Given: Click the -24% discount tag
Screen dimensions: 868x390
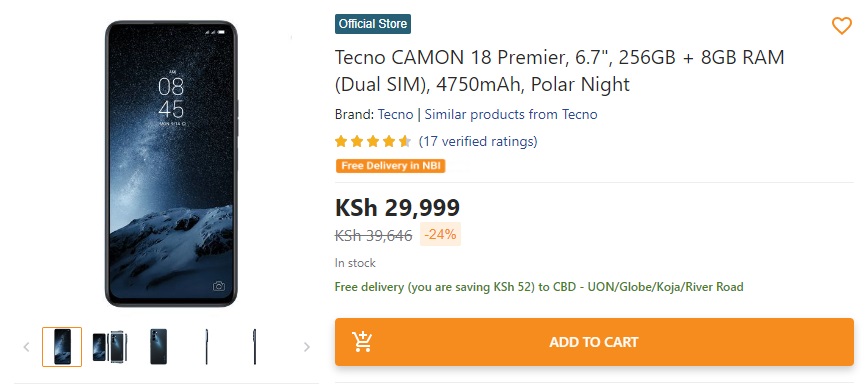Looking at the screenshot, I should click(x=441, y=235).
